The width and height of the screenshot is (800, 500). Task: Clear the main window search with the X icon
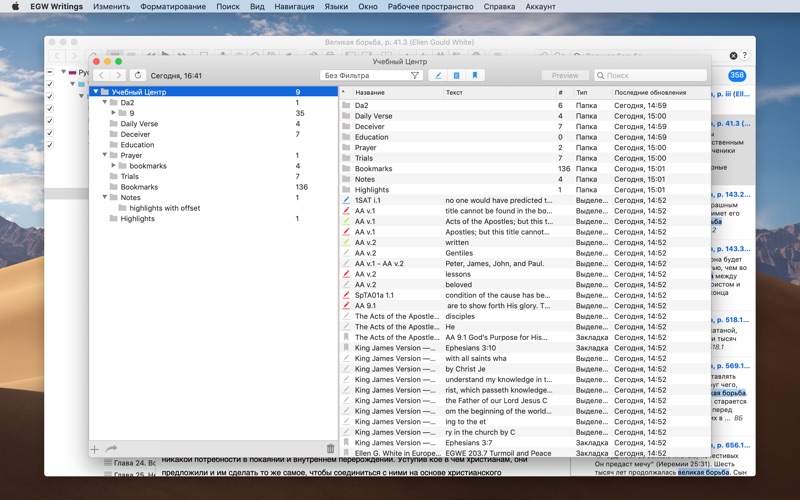click(733, 56)
